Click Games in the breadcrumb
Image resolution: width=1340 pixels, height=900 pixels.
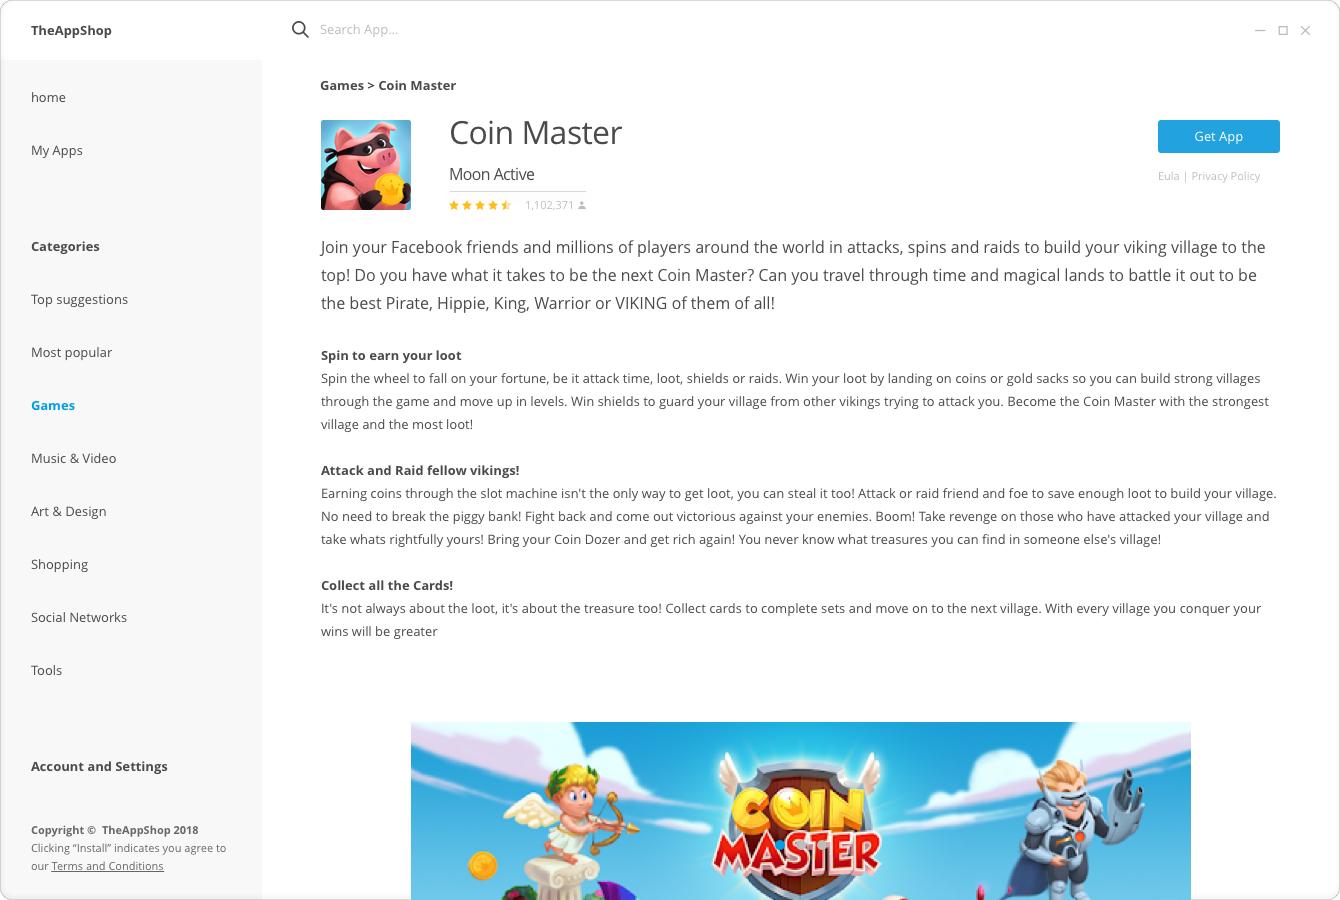(x=342, y=85)
